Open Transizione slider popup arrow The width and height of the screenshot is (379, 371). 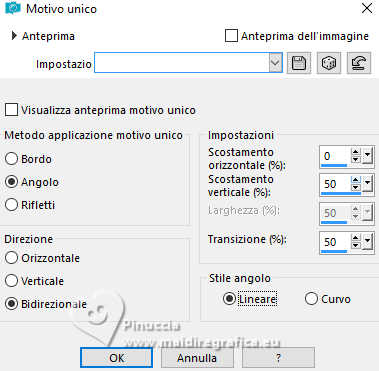(x=367, y=241)
